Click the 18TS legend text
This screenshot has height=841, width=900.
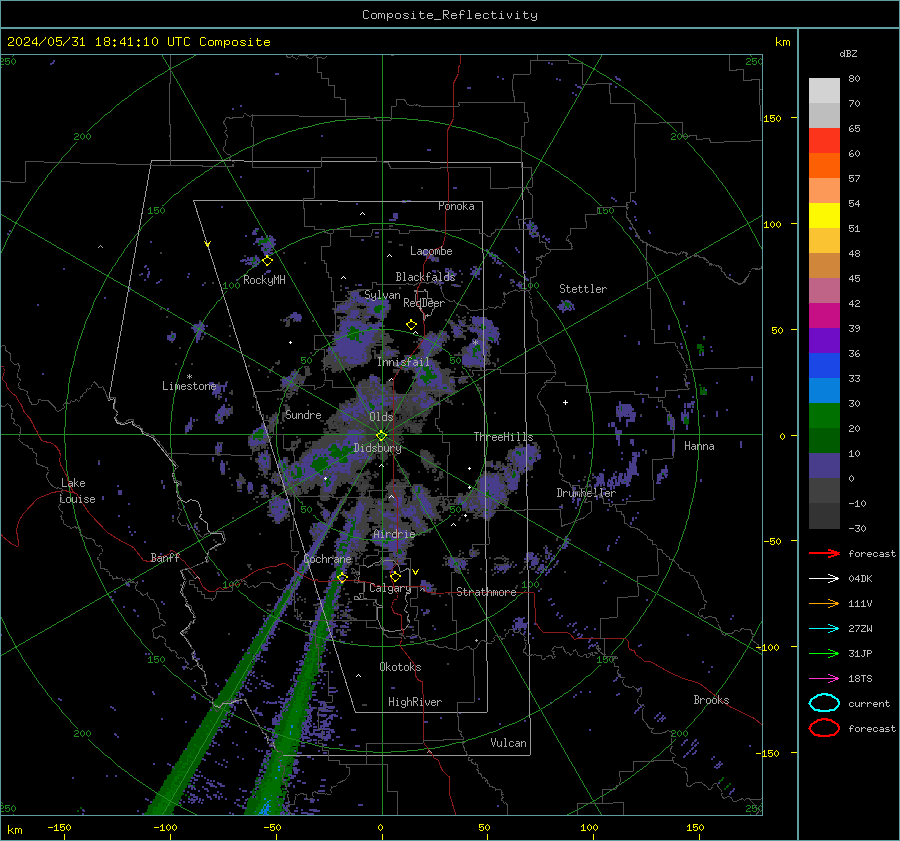[x=860, y=679]
